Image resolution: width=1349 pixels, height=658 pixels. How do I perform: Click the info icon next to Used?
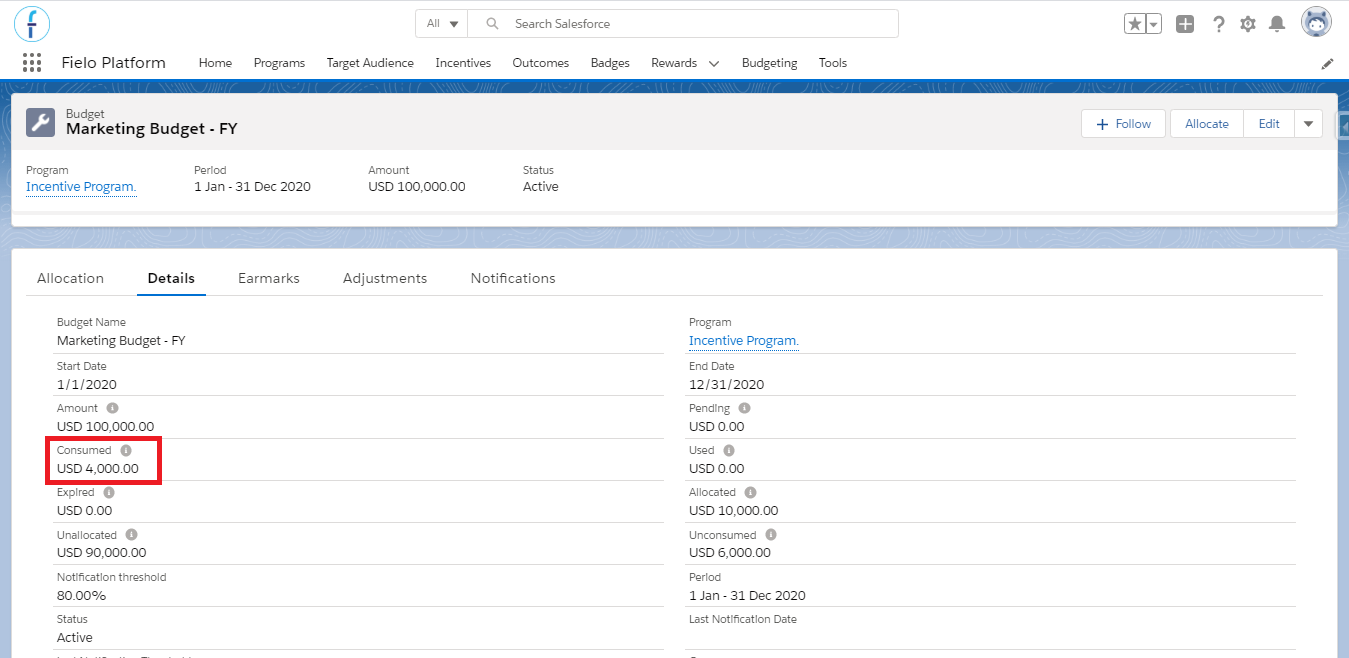tap(728, 451)
